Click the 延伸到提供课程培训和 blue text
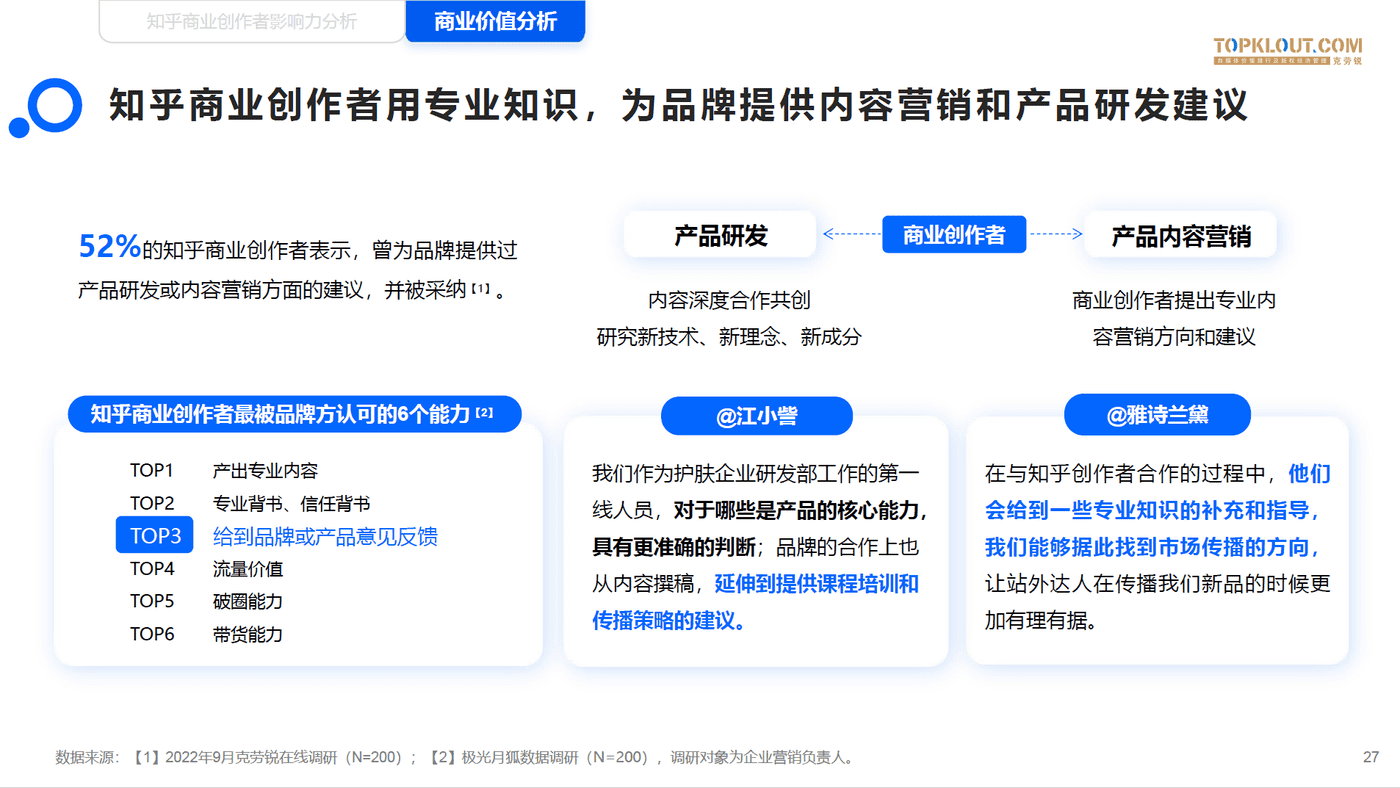 (x=816, y=584)
